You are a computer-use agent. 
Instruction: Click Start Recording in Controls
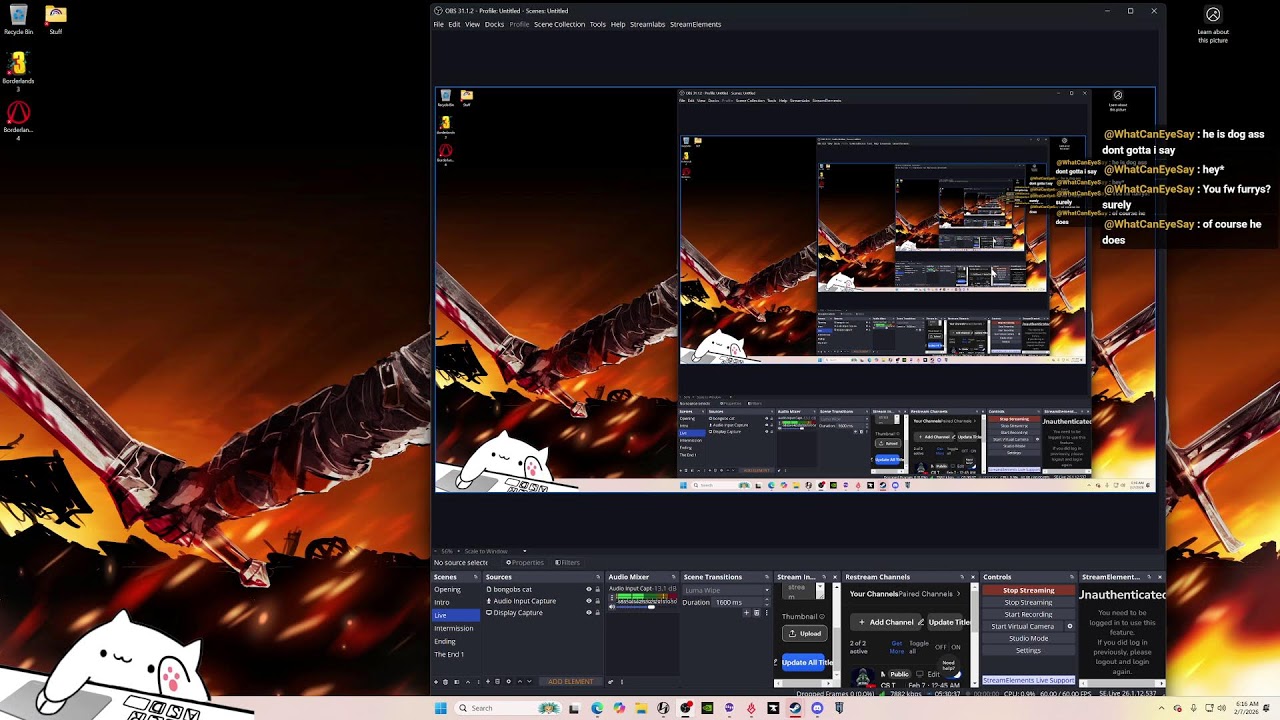1028,614
